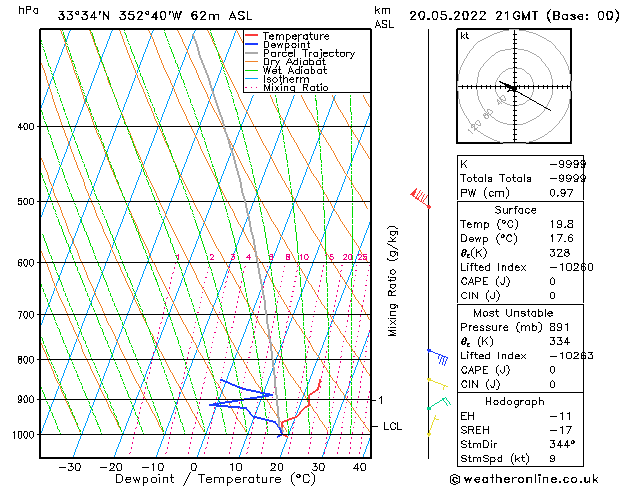Screen dimensions: 629x486
Task: Click the Surface section heading
Action: tap(515, 210)
